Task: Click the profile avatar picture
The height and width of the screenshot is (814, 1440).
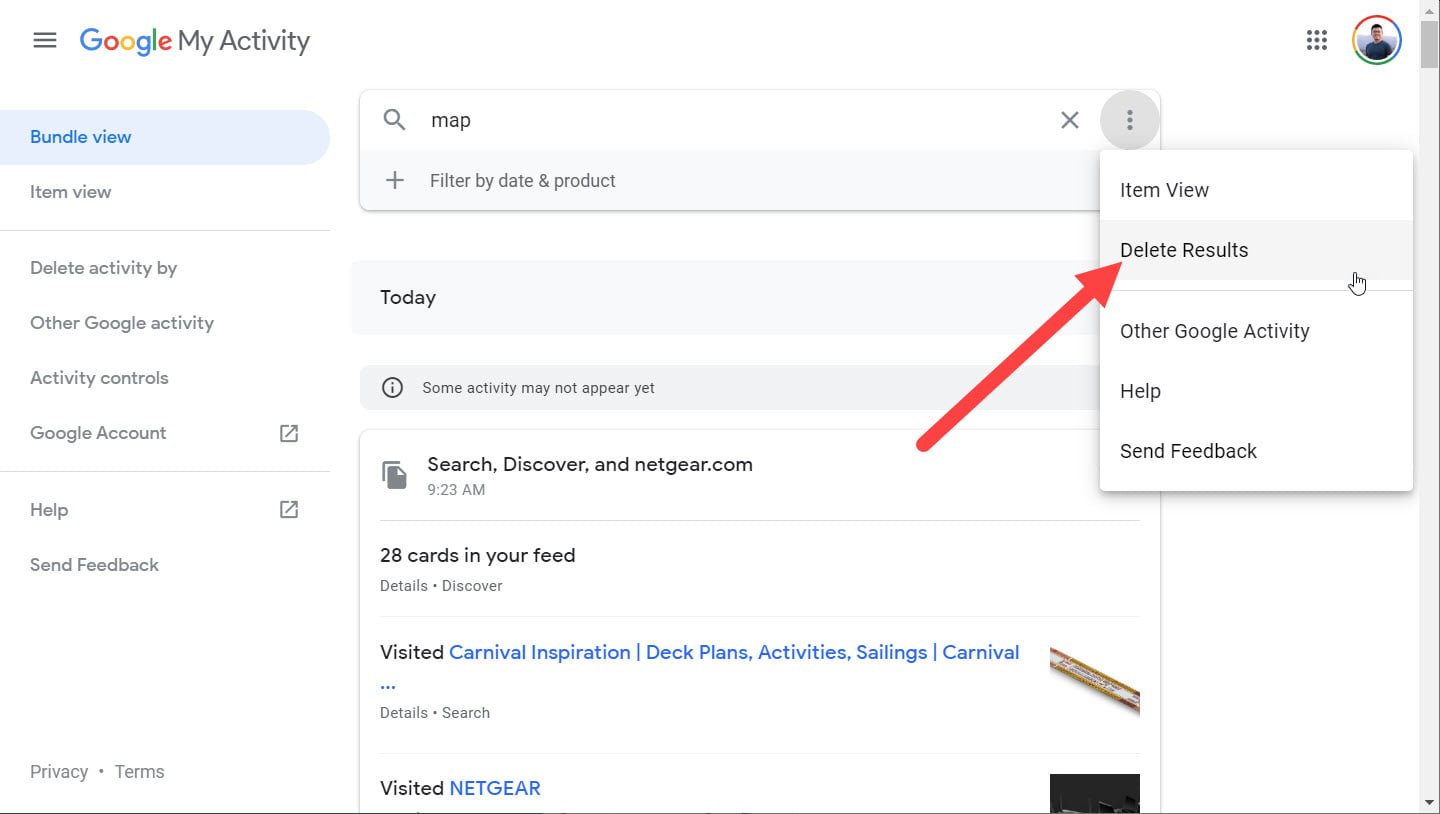Action: [1376, 40]
